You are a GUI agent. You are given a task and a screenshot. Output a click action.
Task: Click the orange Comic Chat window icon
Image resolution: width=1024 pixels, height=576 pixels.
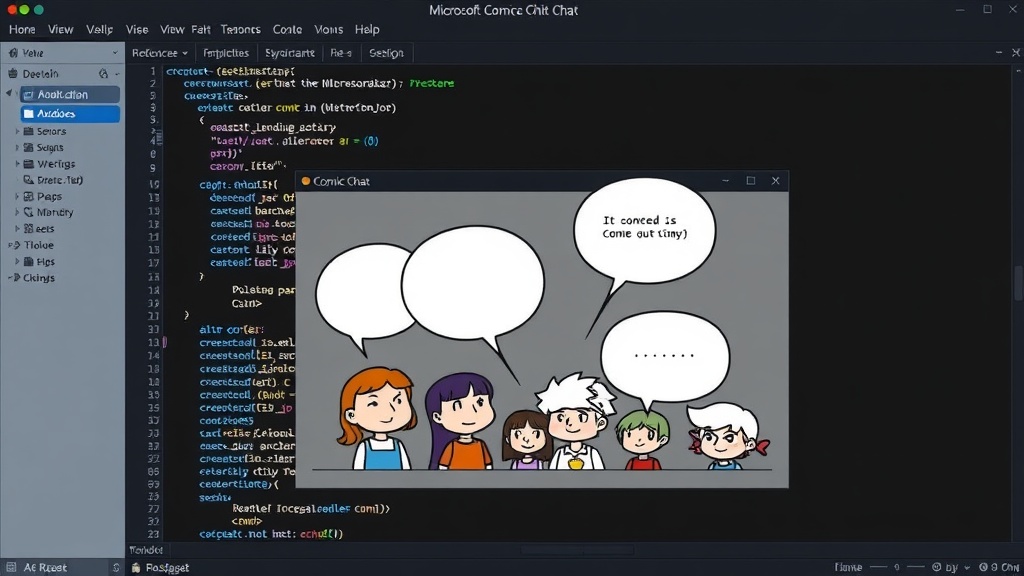coord(306,181)
